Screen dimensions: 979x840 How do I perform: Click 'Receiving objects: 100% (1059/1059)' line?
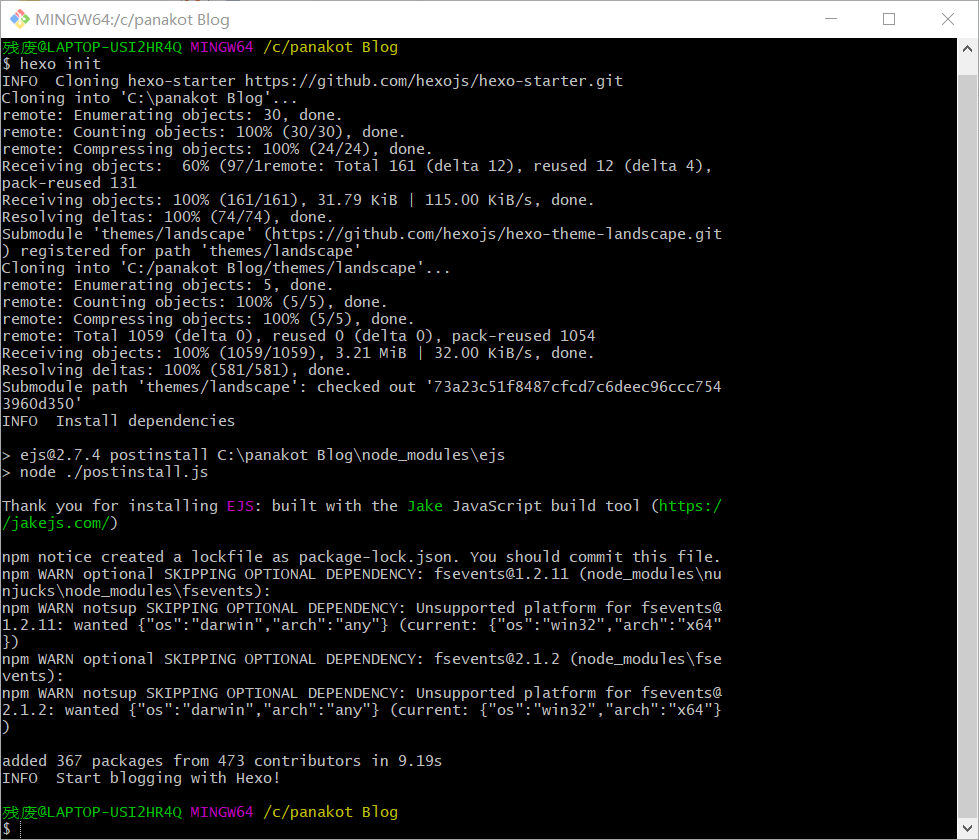[298, 353]
